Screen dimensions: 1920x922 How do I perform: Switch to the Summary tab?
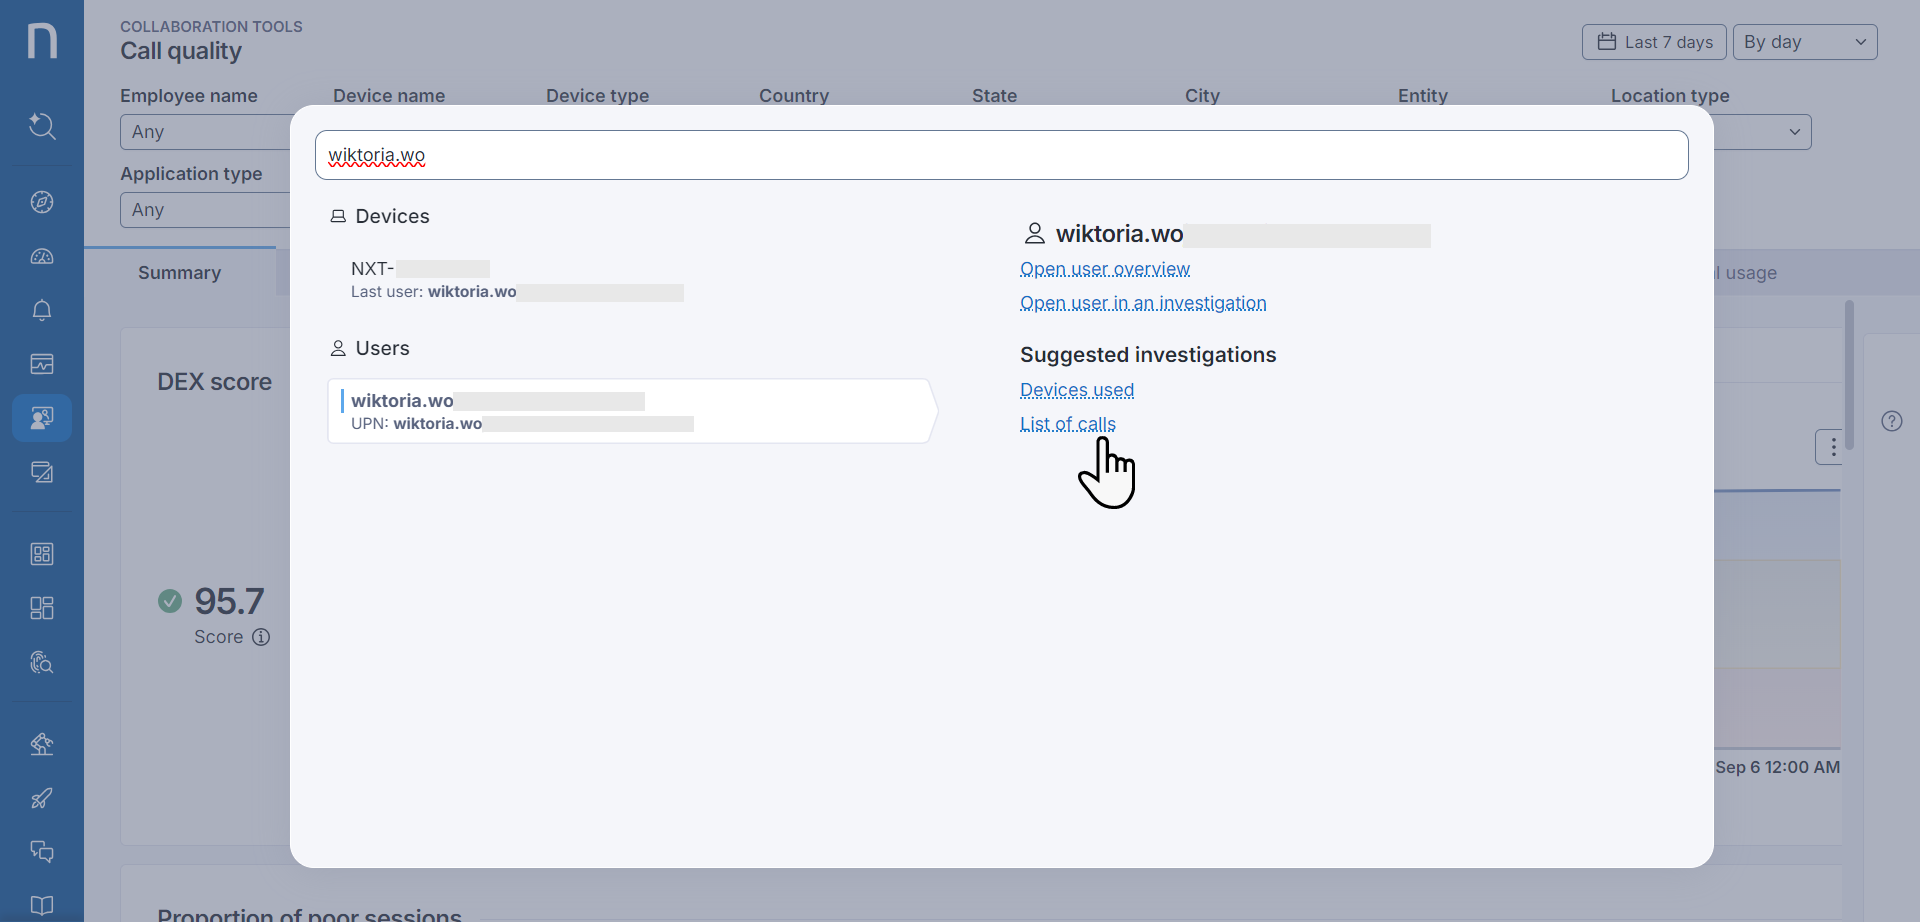(179, 273)
